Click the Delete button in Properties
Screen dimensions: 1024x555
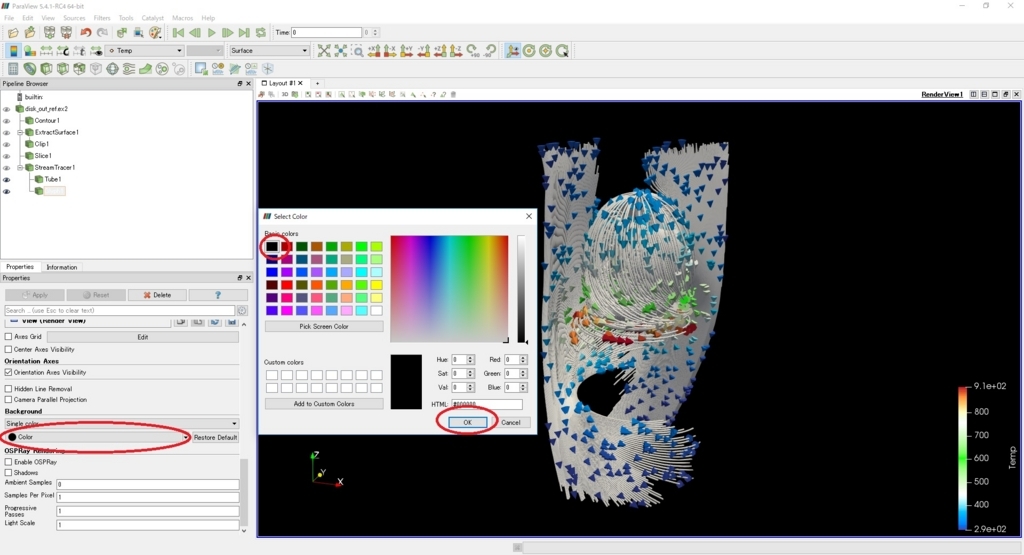(157, 295)
